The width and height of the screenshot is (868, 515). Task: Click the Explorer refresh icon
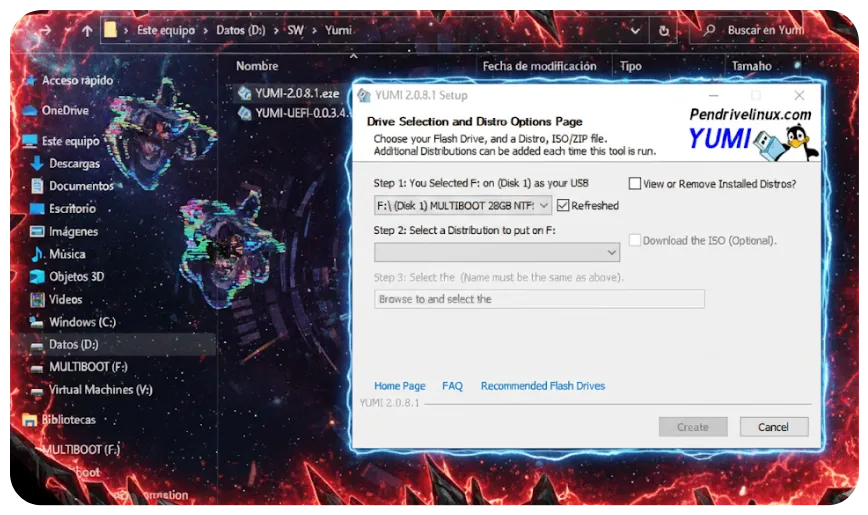click(x=664, y=31)
